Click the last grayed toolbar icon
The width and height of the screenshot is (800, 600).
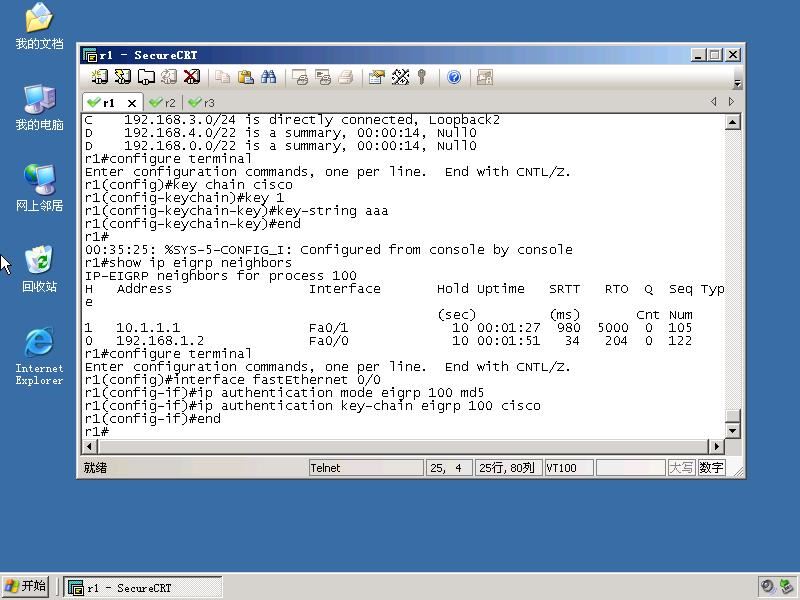point(484,77)
